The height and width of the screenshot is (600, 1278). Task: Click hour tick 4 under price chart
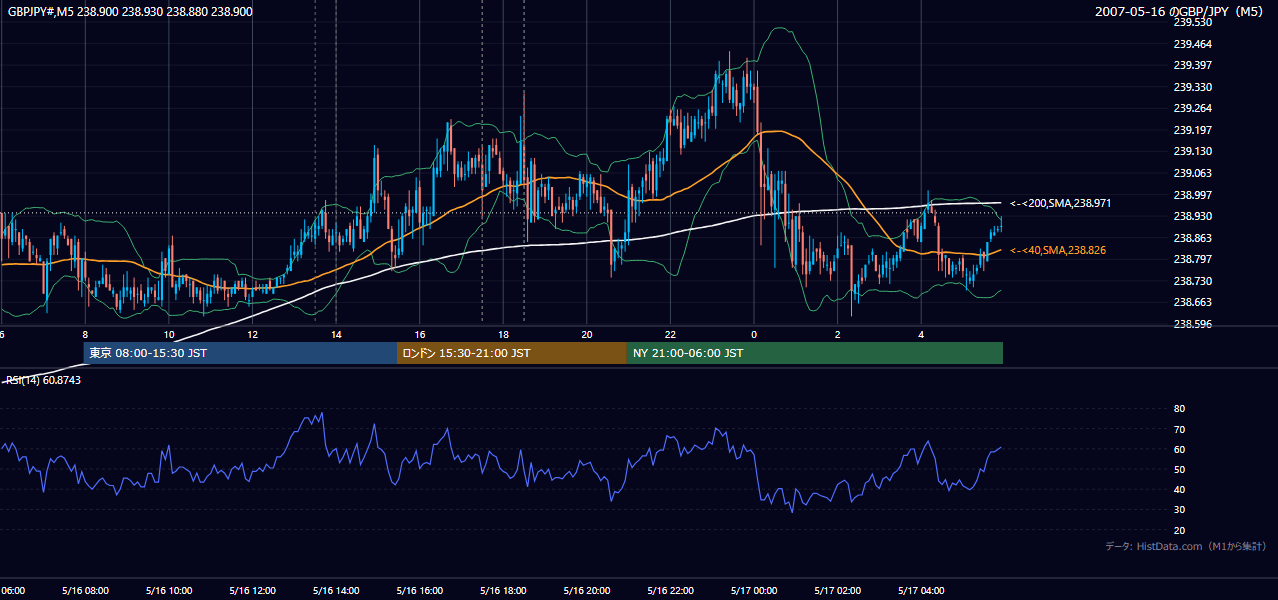click(x=922, y=334)
